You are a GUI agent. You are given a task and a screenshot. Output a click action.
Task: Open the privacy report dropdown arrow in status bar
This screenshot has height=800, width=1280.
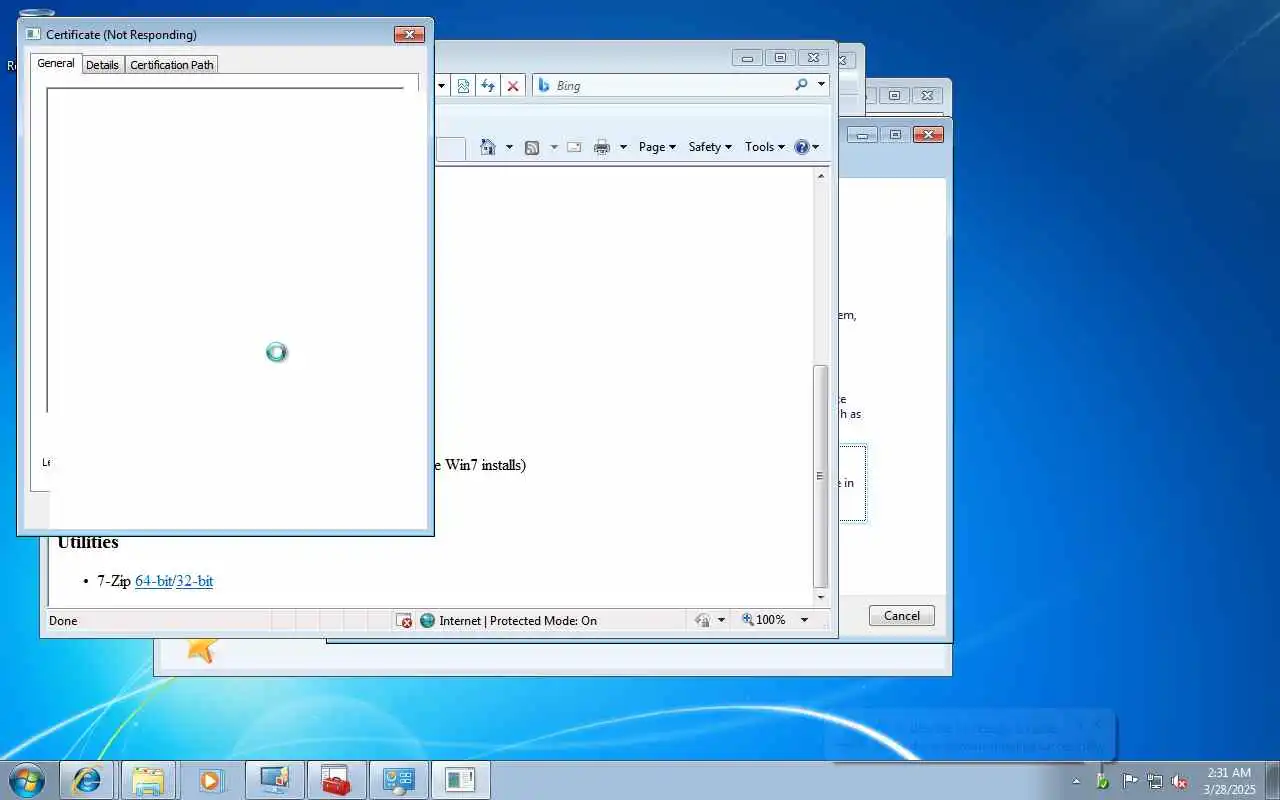pos(721,621)
